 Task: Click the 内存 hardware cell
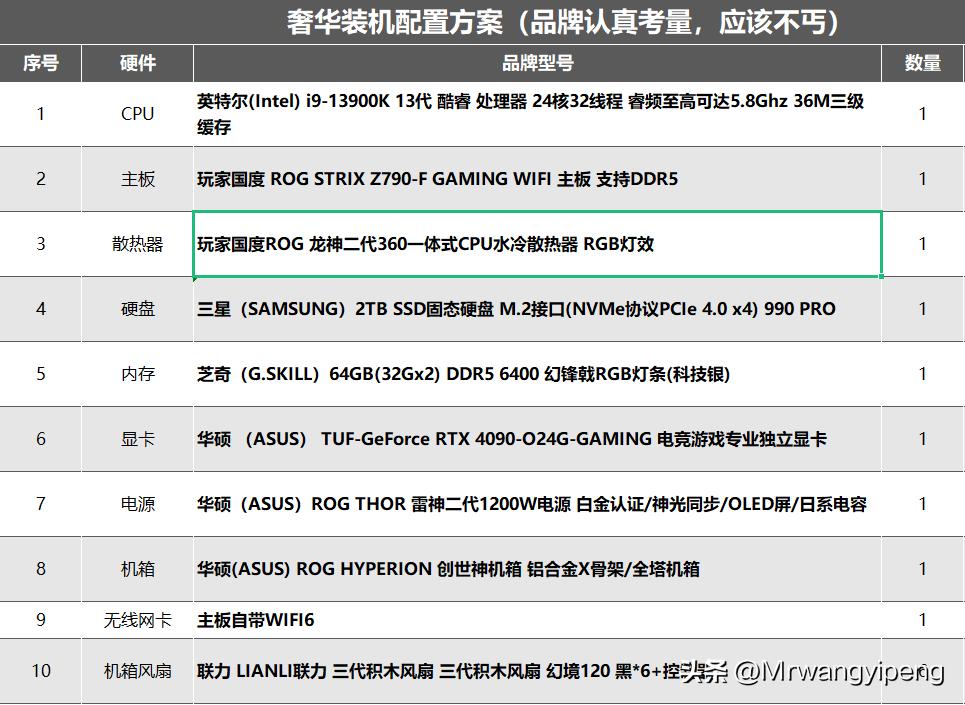click(x=137, y=374)
